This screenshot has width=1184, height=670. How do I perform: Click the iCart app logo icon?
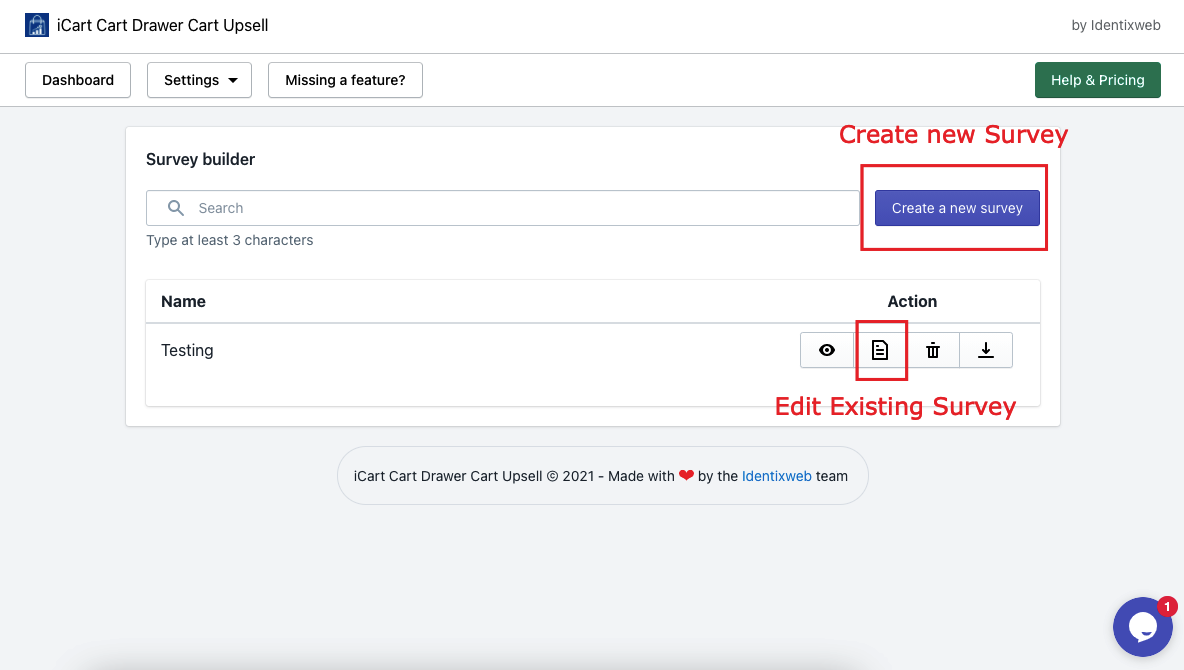click(37, 25)
